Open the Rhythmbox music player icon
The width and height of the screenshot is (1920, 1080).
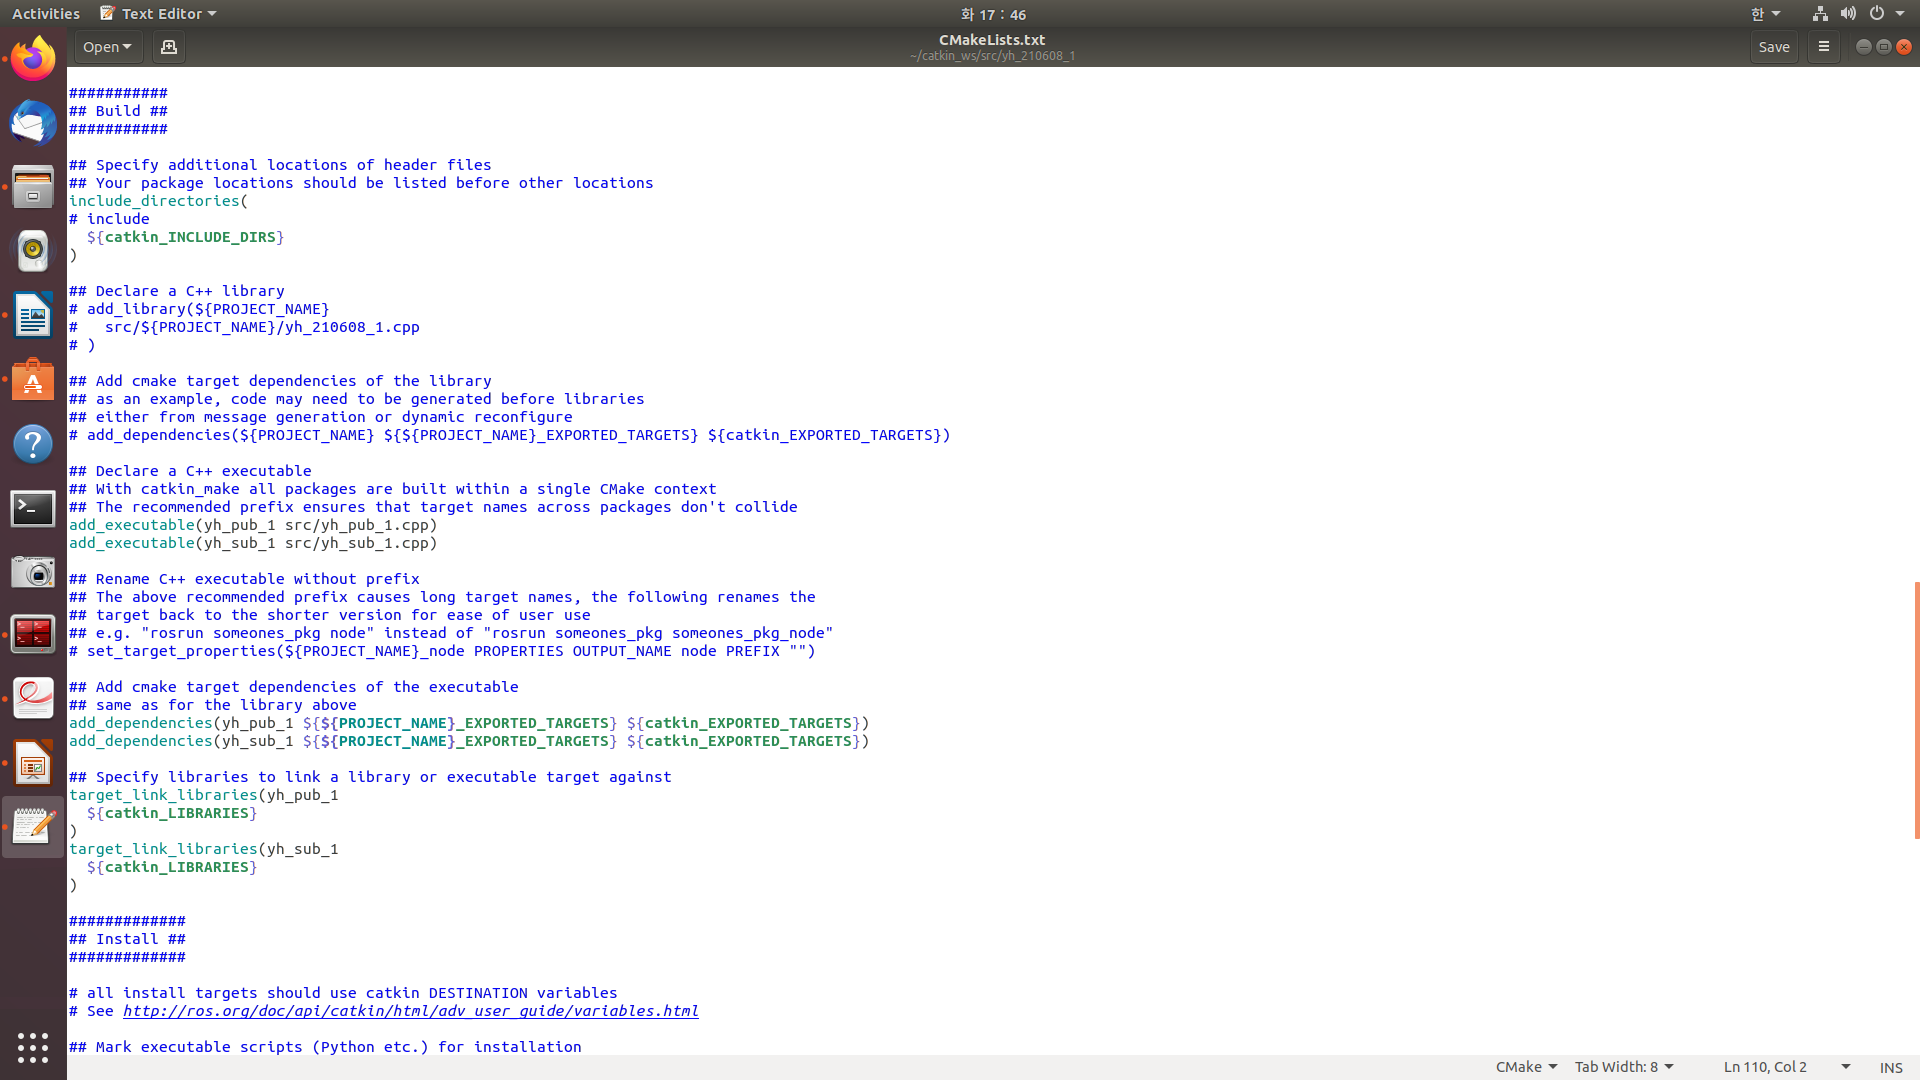click(x=33, y=251)
